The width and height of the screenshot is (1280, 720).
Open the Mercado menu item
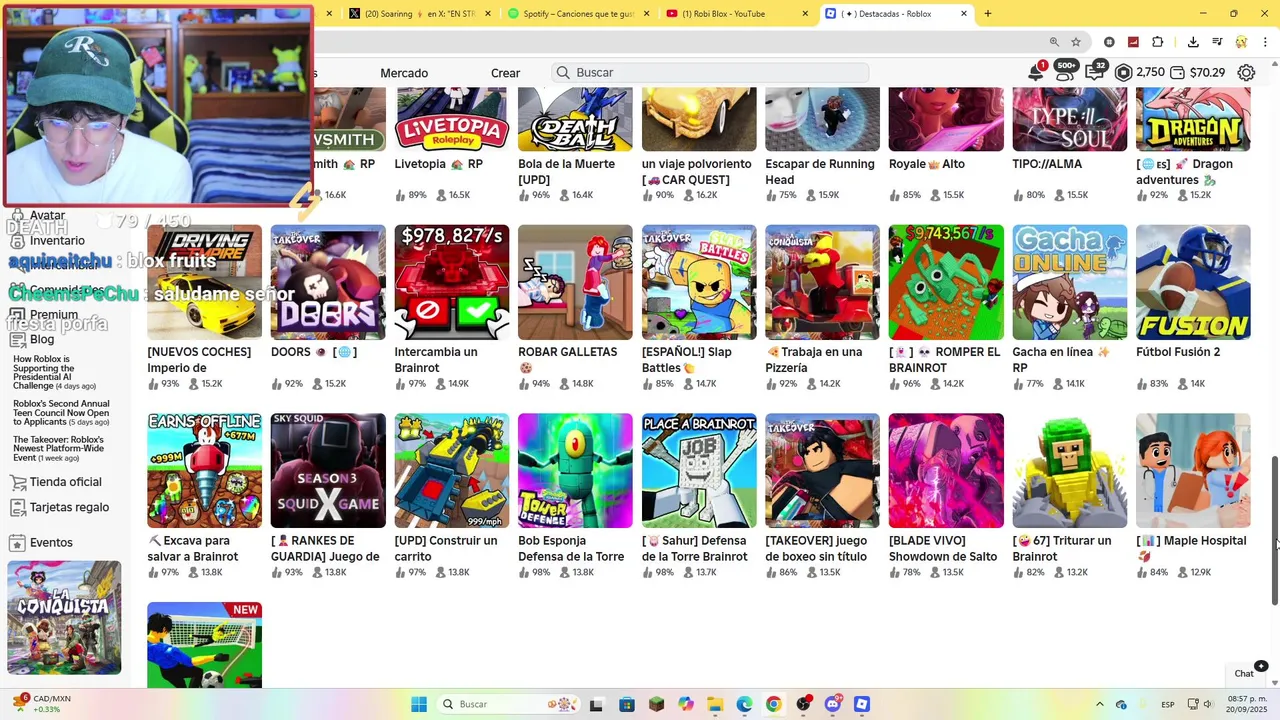pyautogui.click(x=404, y=73)
